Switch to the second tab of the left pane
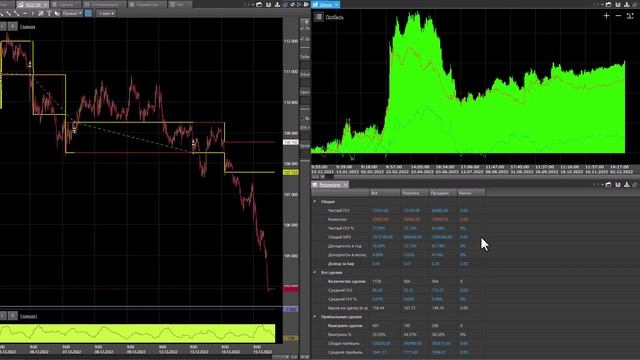This screenshot has width=640, height=360. pos(65,5)
